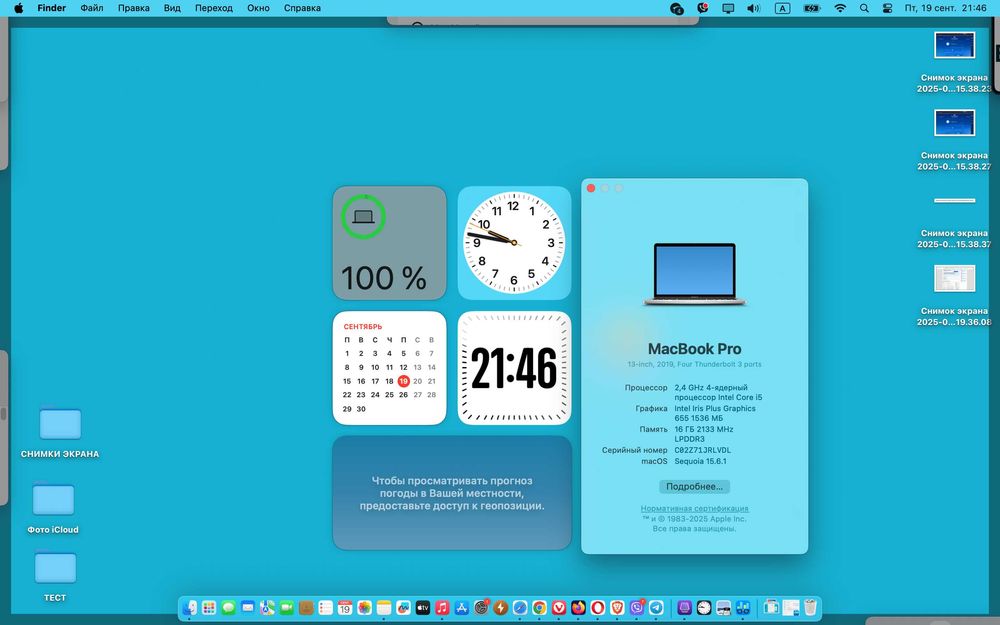Viewport: 1000px width, 625px height.
Task: Launch Photos from the dock
Action: 364,608
